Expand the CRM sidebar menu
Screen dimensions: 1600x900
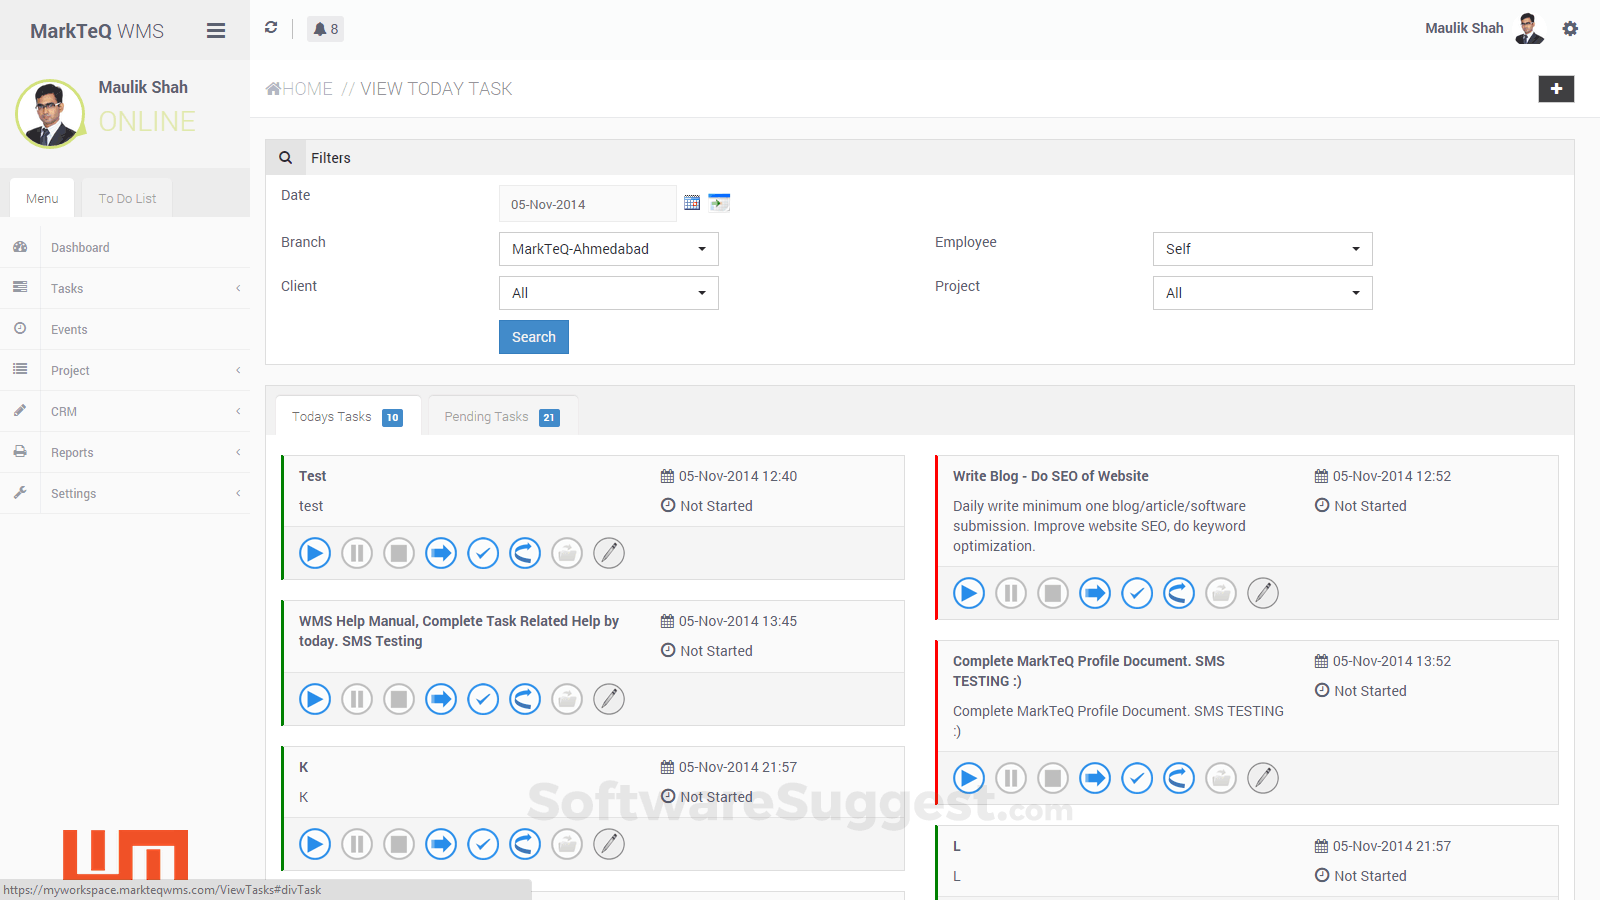coord(125,411)
